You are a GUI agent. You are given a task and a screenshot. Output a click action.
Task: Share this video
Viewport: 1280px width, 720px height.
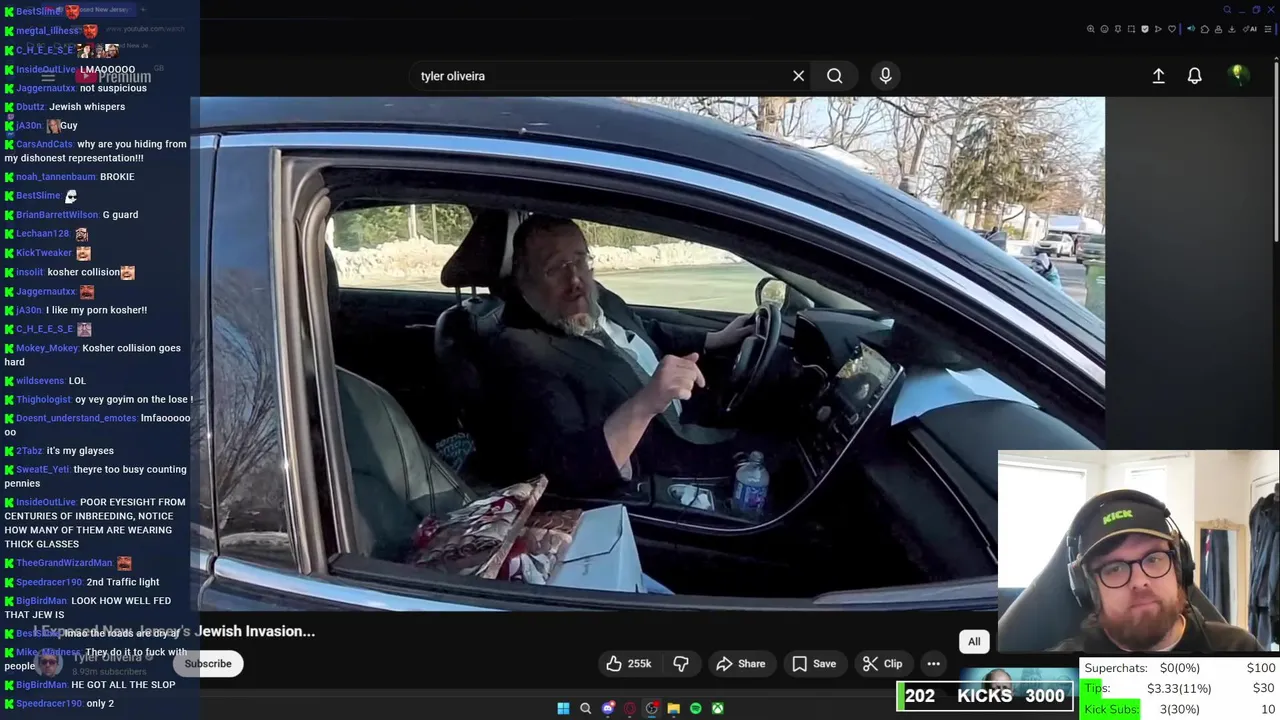pos(741,664)
